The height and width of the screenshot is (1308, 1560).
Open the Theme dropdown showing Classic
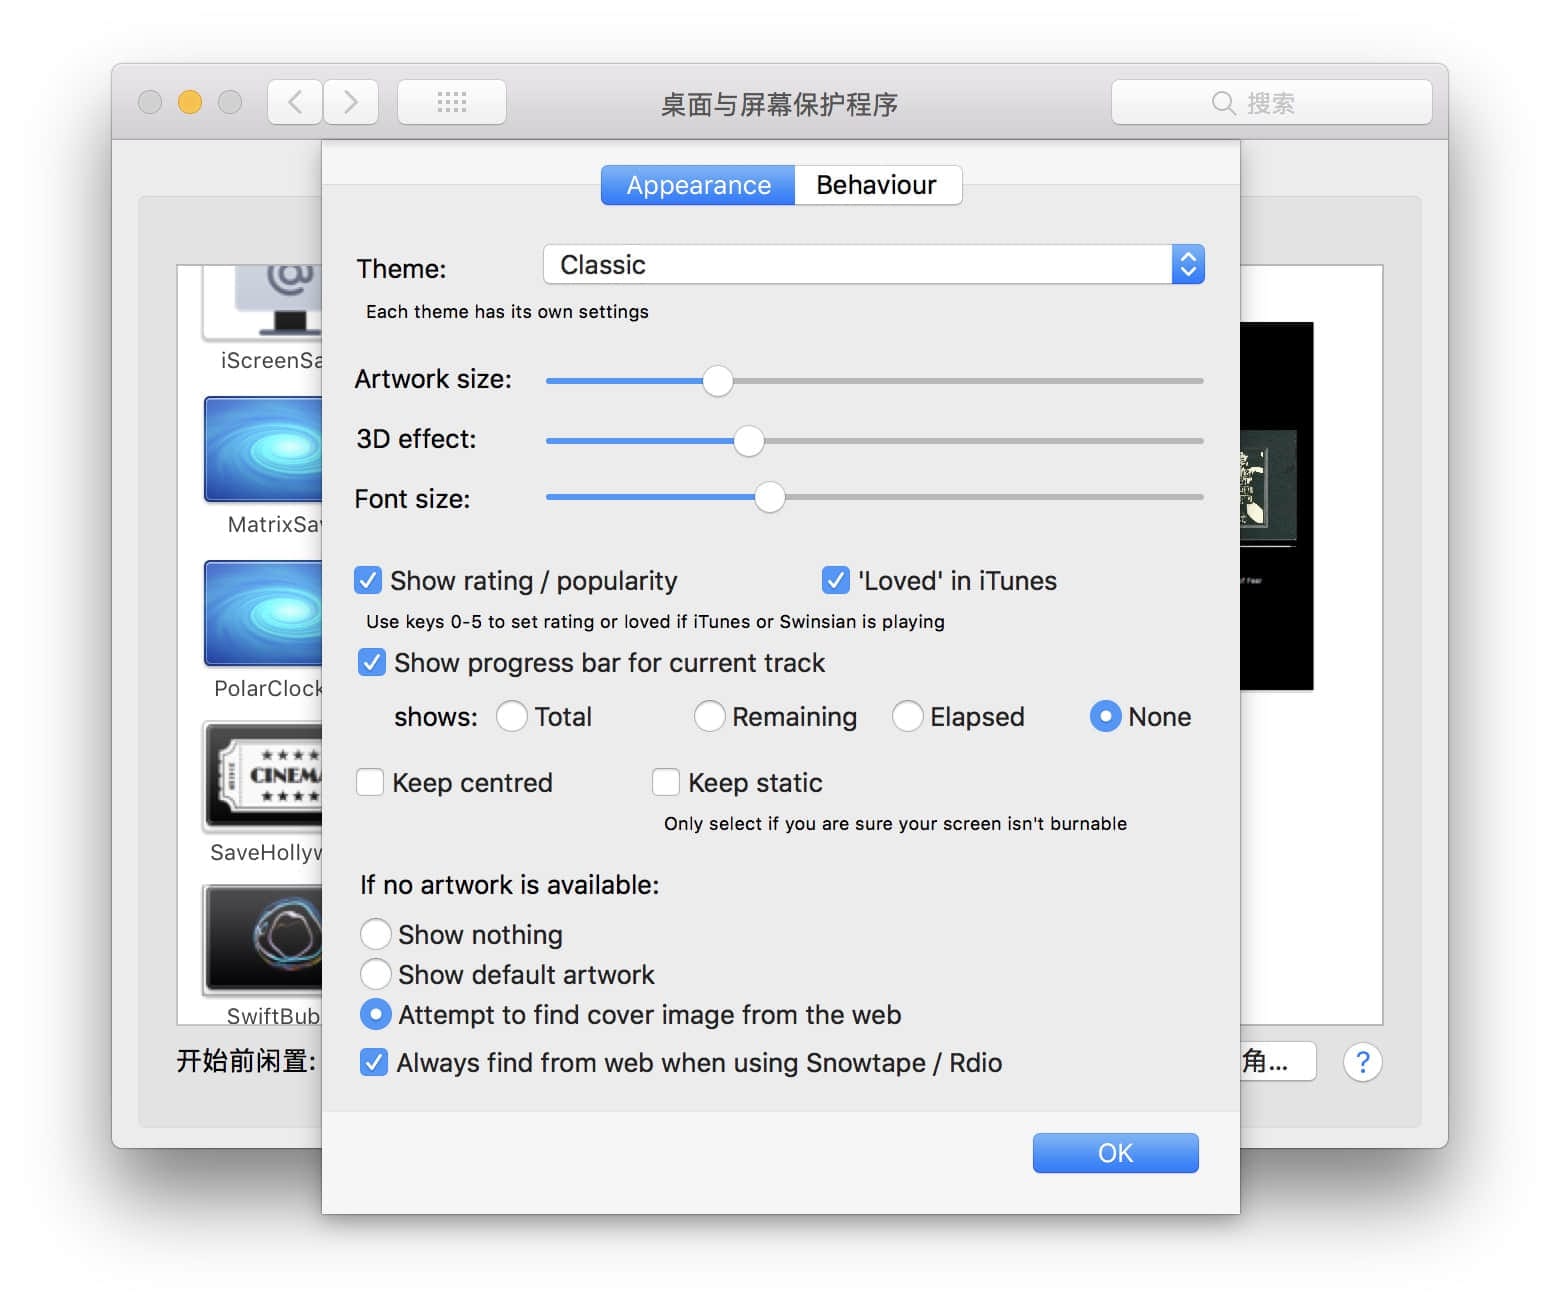873,265
